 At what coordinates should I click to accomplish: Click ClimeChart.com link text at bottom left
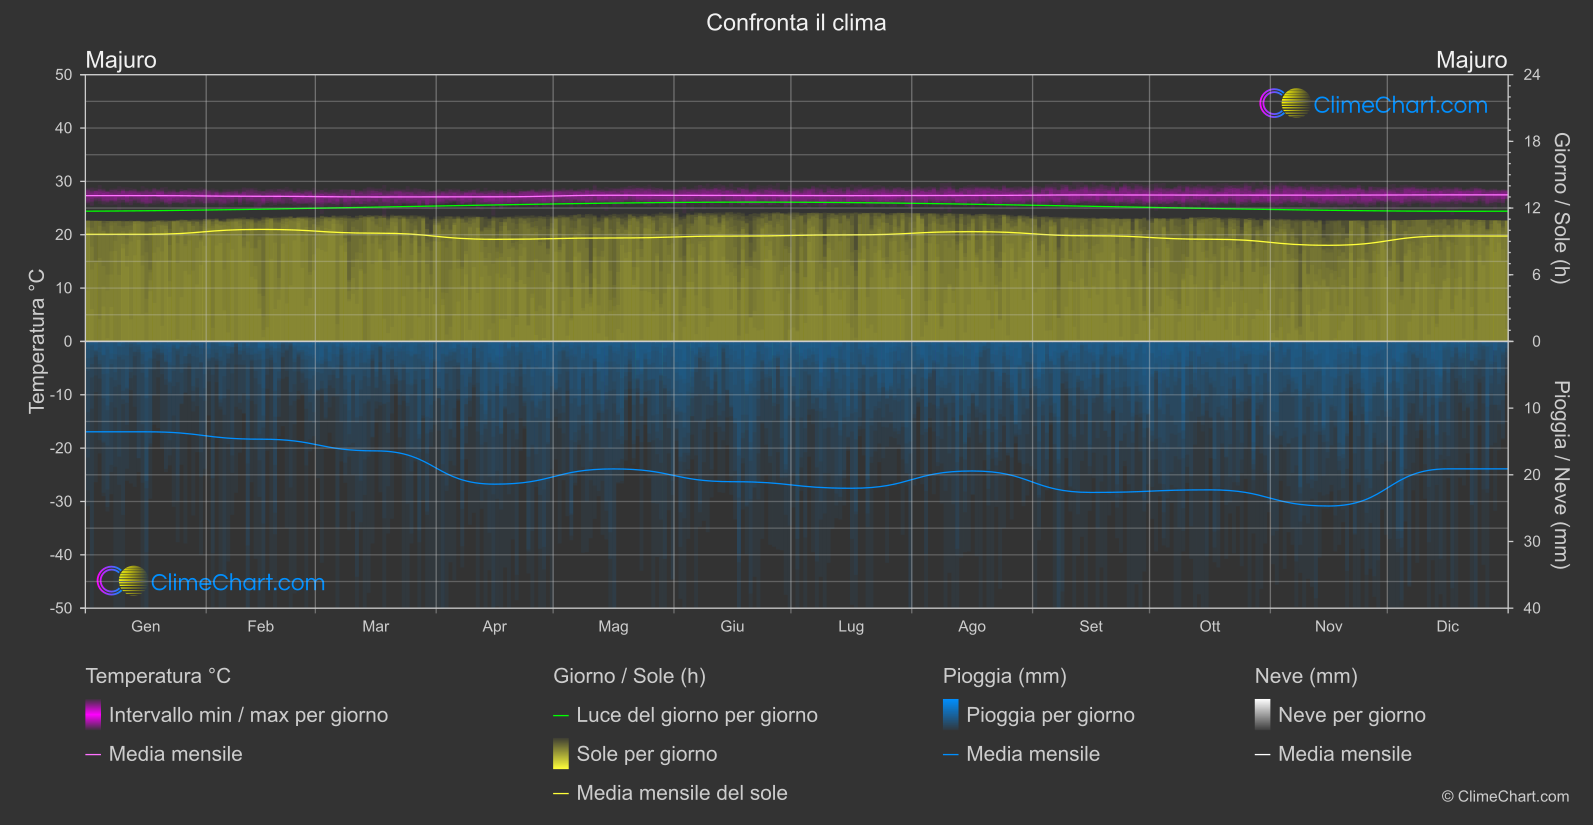point(238,582)
